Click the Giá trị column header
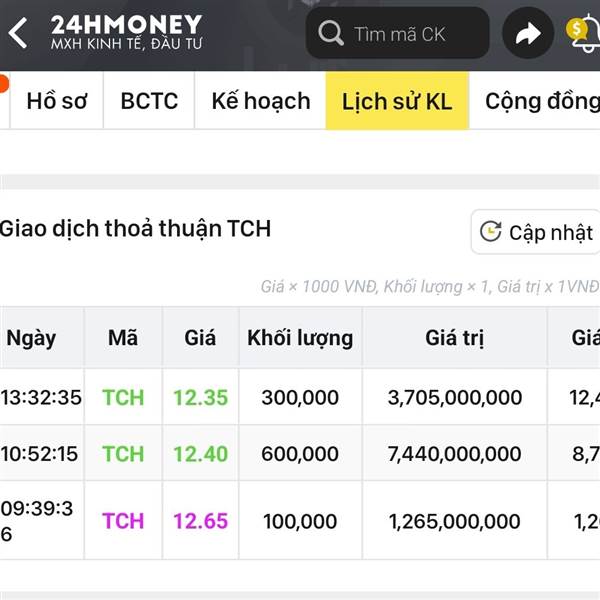600x600 pixels. 454,338
